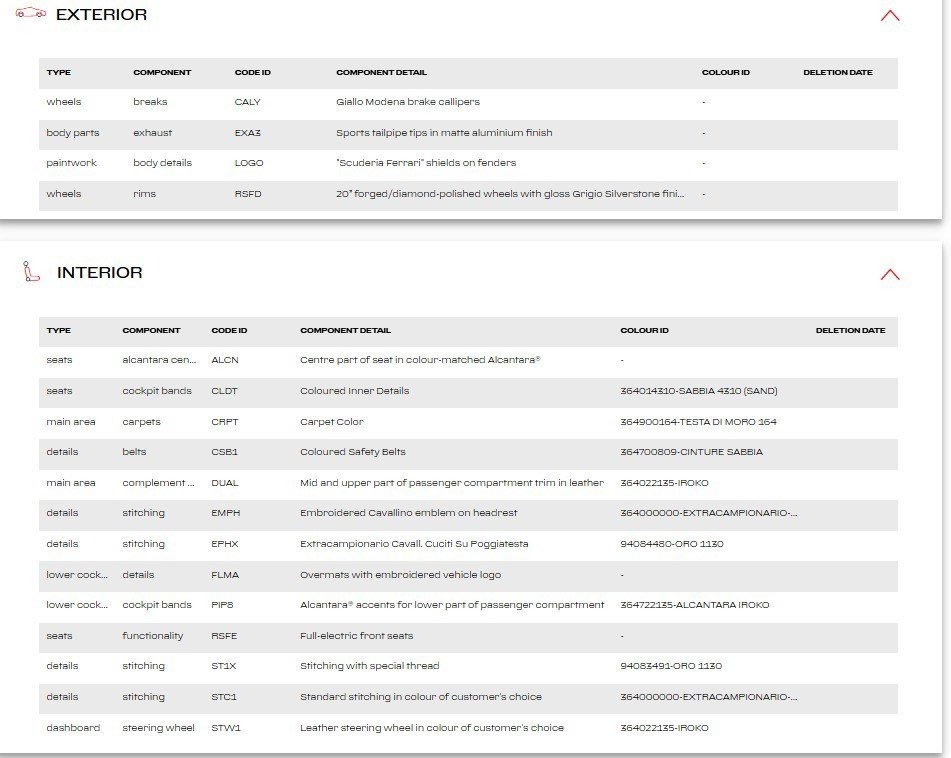Viewport: 951px width, 758px height.
Task: Select the Exterior COMPONENT DETAIL column header
Action: point(381,72)
